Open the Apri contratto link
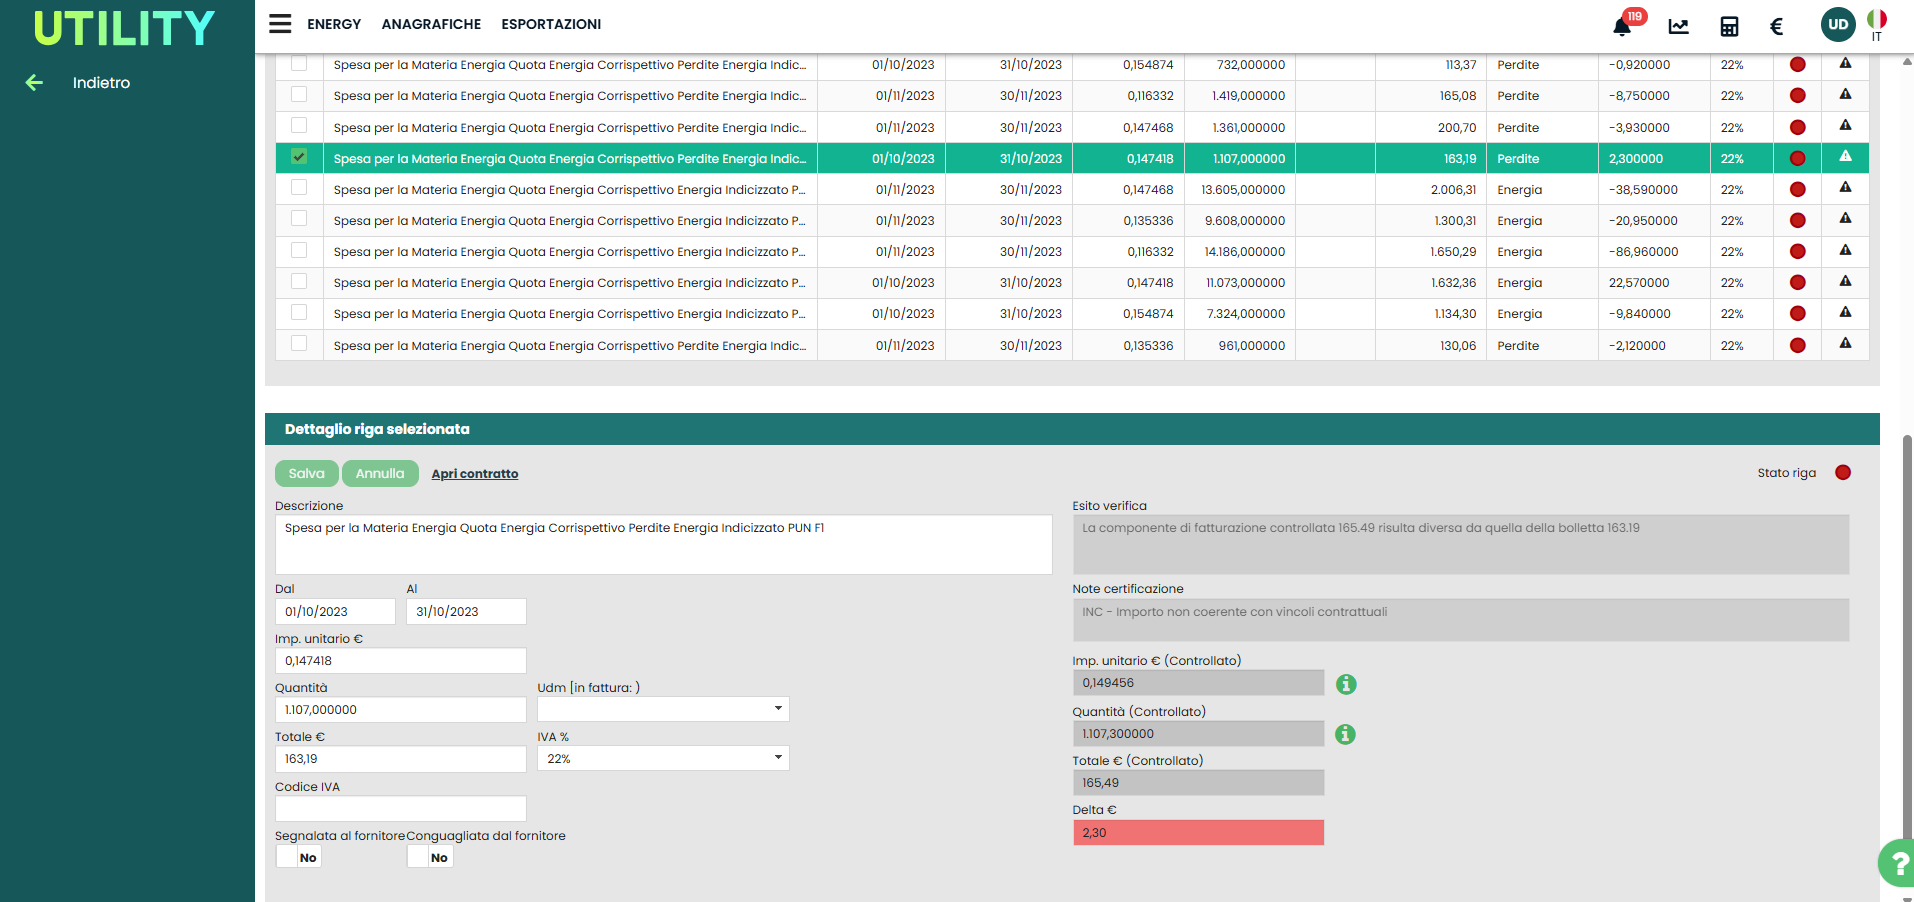 pos(475,474)
